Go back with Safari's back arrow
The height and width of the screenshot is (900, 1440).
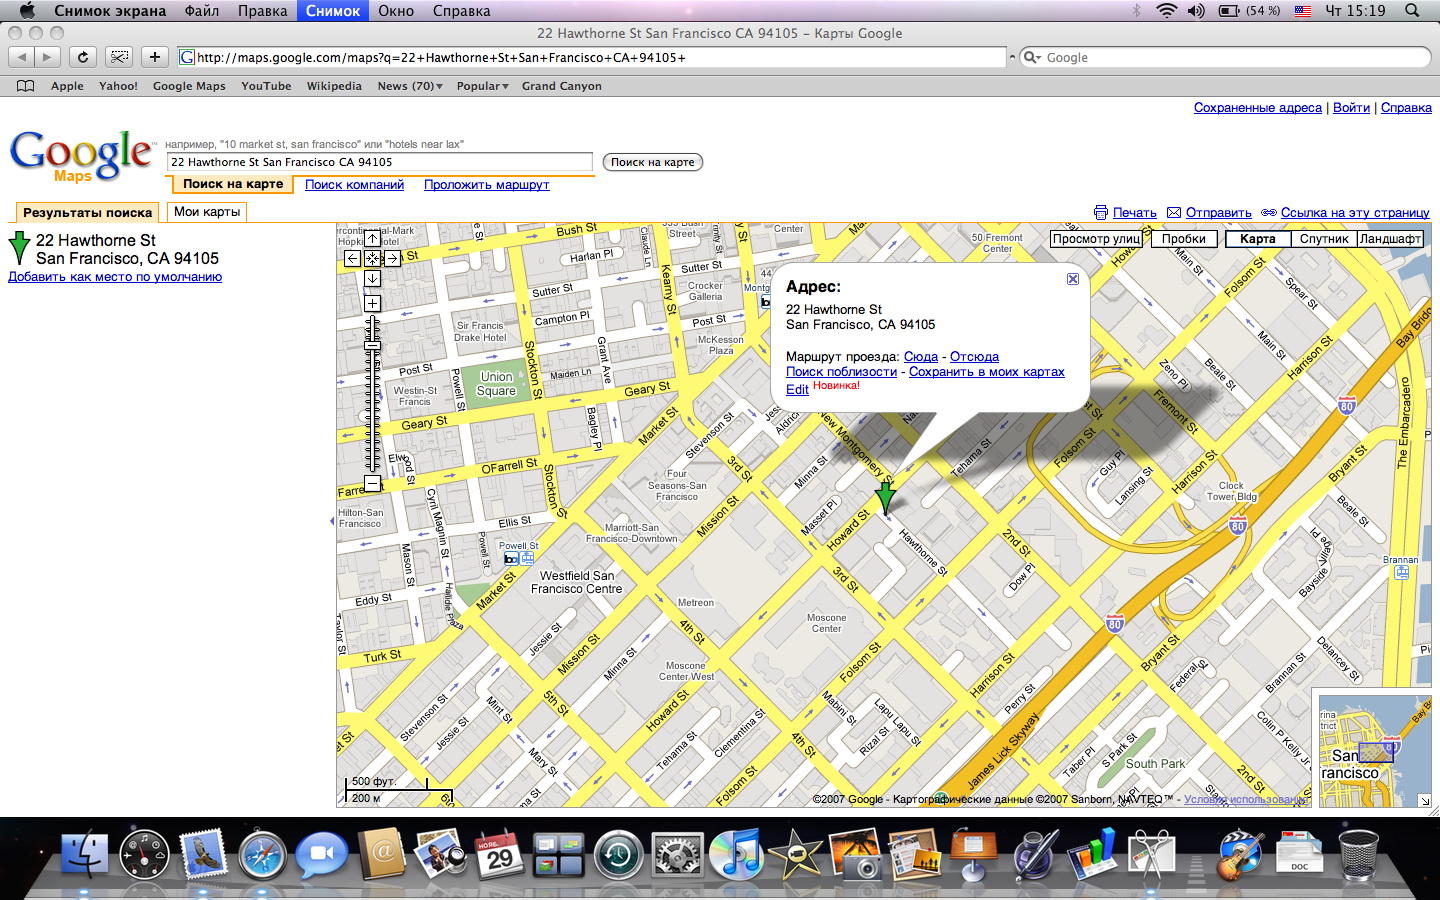click(22, 57)
